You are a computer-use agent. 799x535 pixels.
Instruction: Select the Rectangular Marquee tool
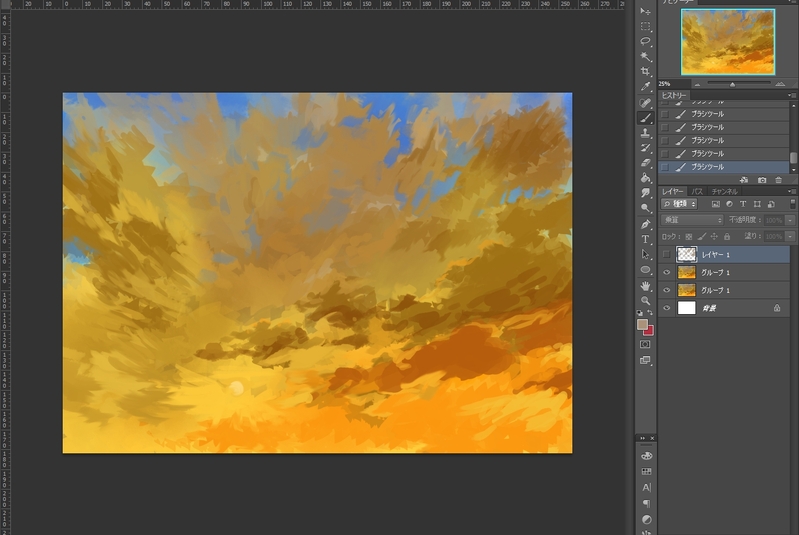[645, 26]
